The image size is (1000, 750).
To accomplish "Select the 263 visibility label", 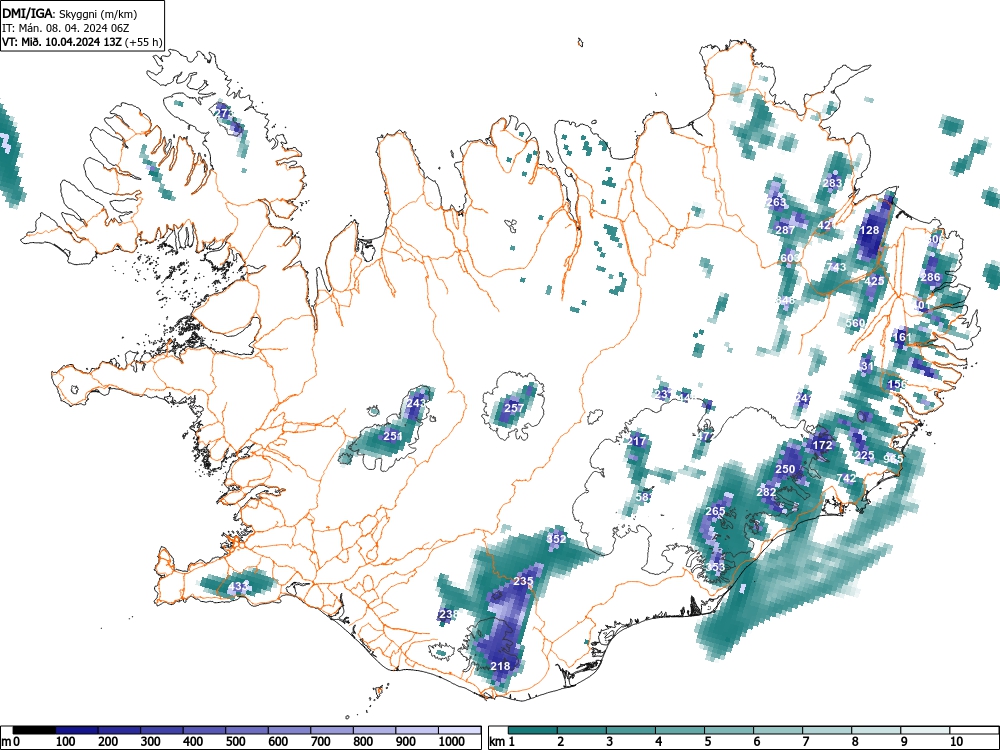I will 776,202.
